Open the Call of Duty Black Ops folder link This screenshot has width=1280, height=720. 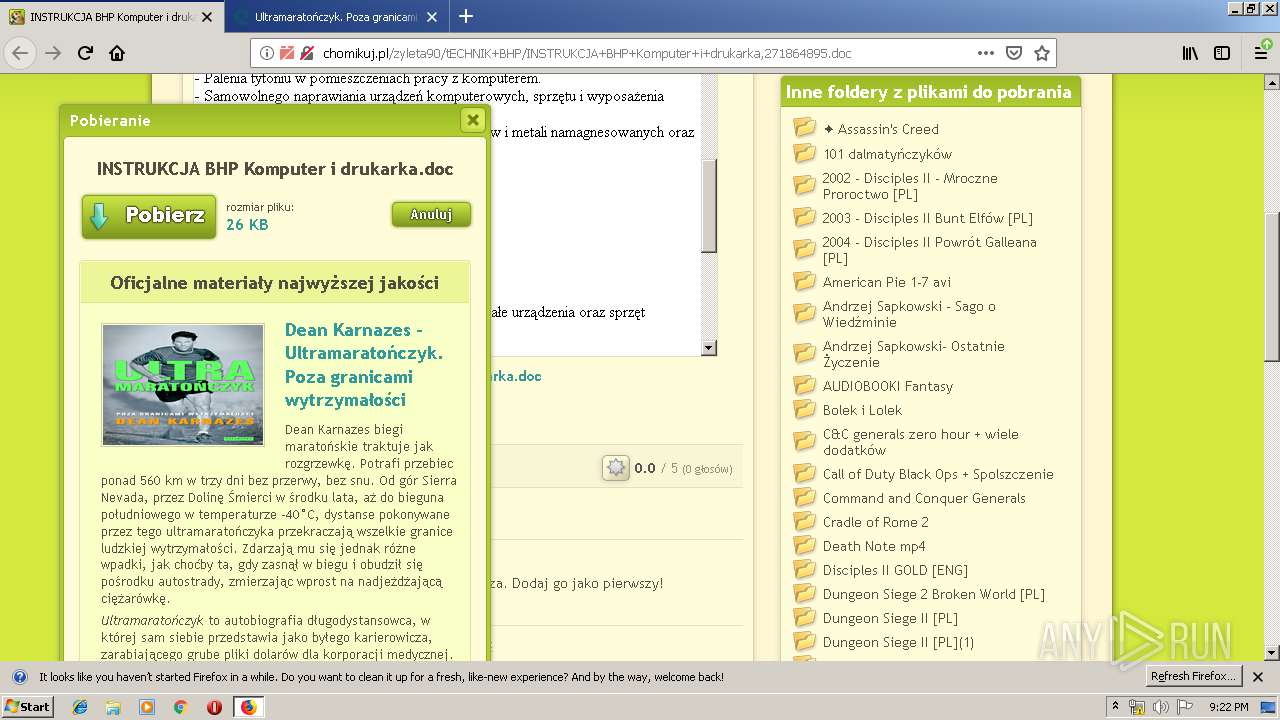point(938,474)
